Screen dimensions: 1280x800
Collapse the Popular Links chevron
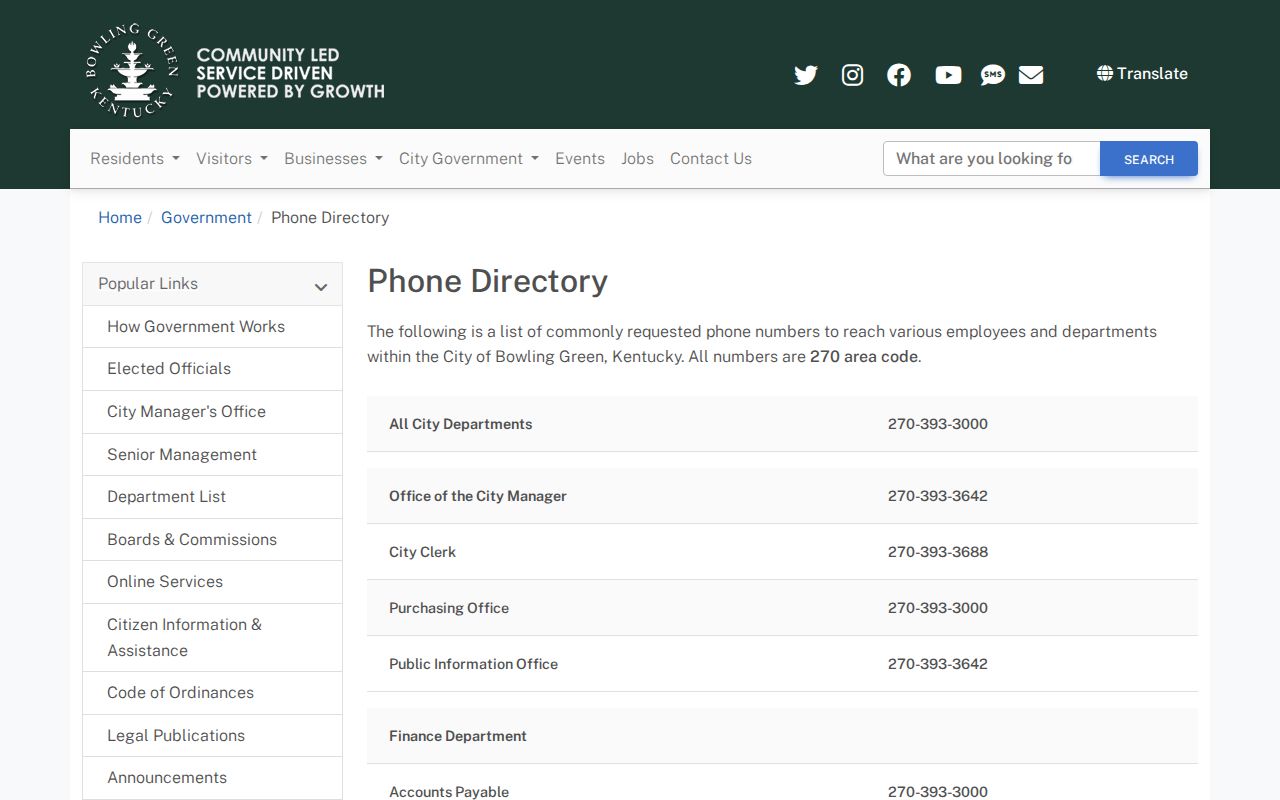(x=321, y=287)
